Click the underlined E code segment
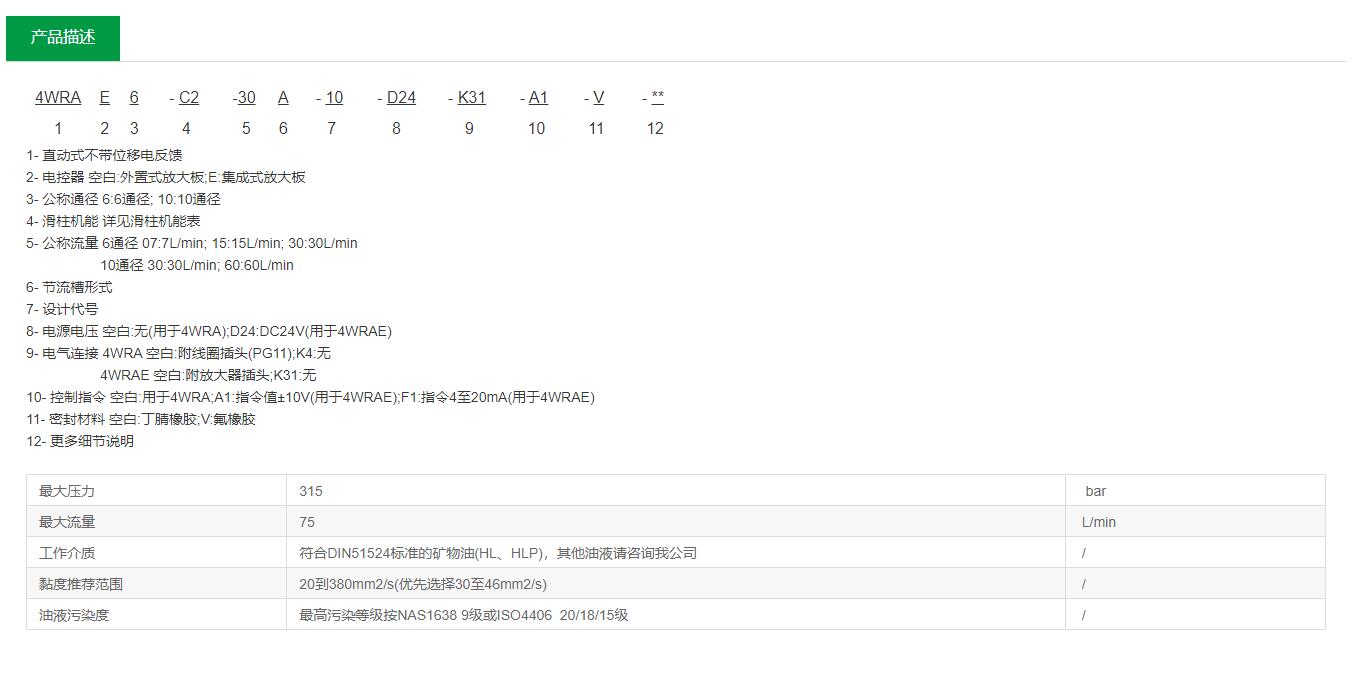This screenshot has height=680, width=1358. coord(105,98)
